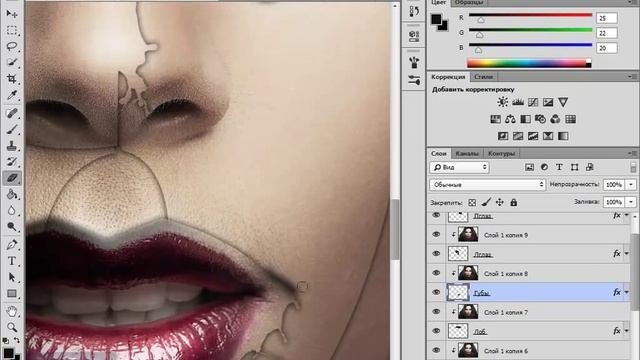Viewport: 640px width, 360px height.
Task: Select the Eyedropper tool
Action: (11, 95)
